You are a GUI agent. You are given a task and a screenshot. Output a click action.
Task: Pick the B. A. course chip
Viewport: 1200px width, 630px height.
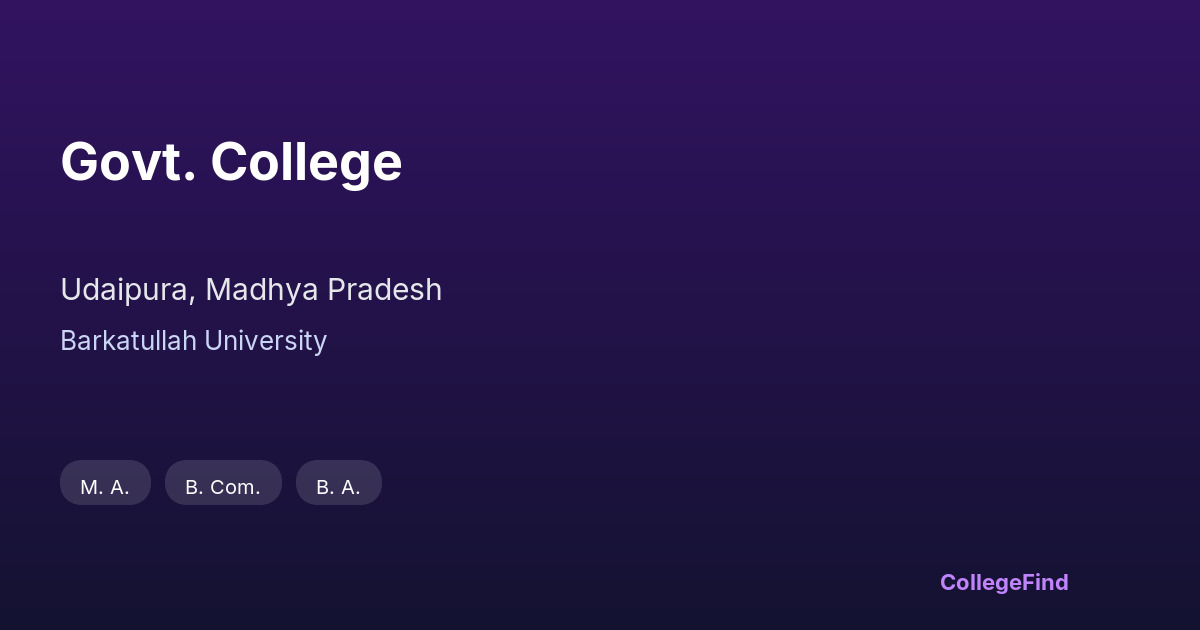click(x=338, y=486)
